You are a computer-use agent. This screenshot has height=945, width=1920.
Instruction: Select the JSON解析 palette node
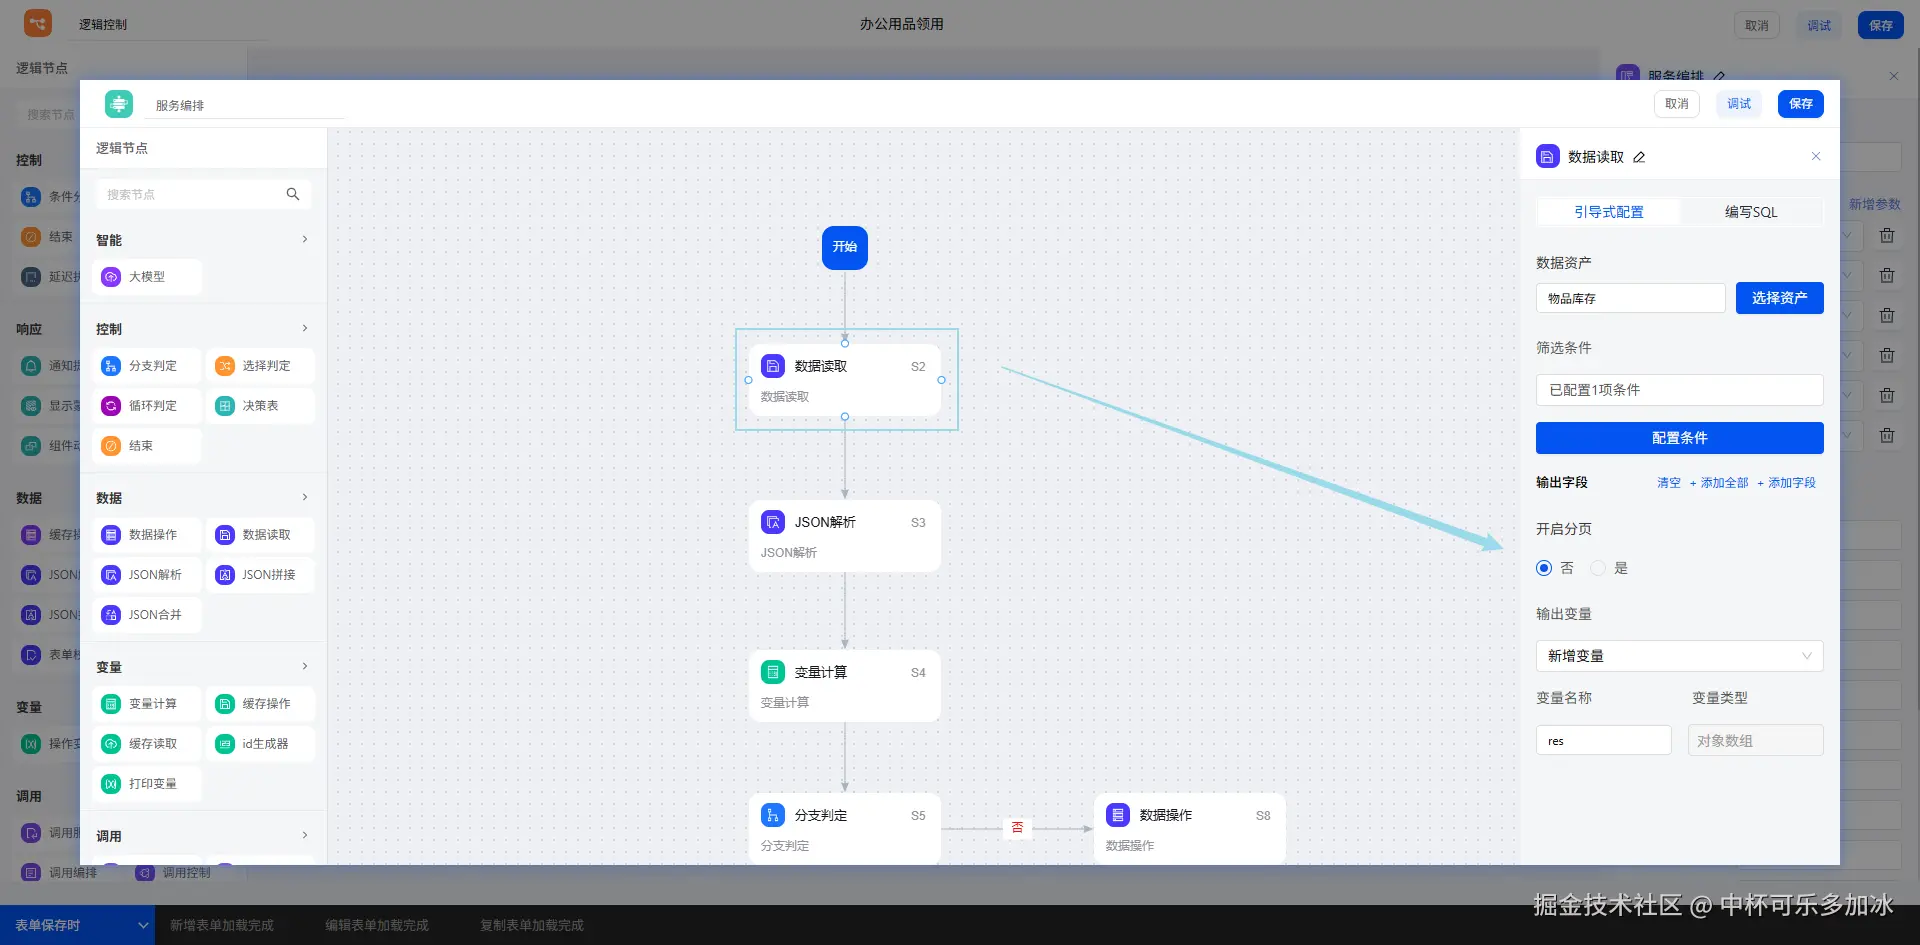(147, 575)
